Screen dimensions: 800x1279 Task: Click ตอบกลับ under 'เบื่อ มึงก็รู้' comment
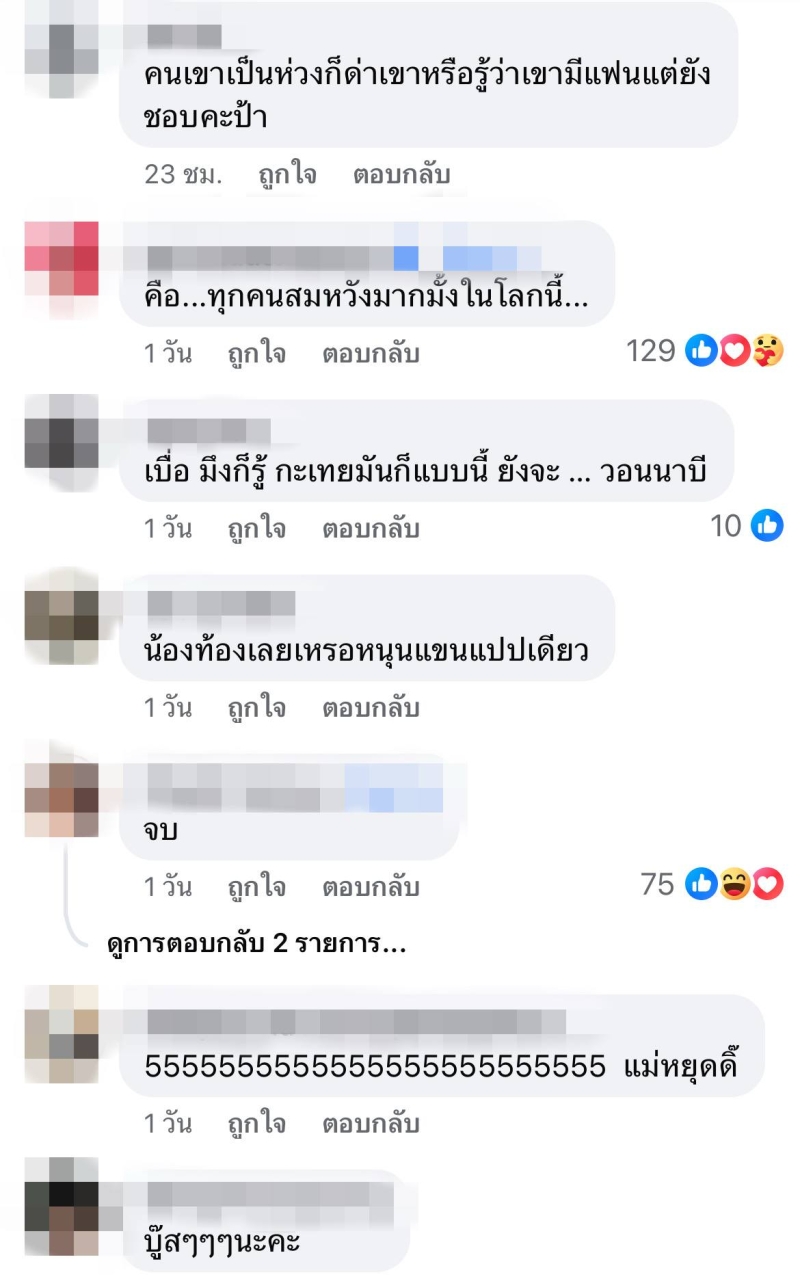pyautogui.click(x=370, y=528)
